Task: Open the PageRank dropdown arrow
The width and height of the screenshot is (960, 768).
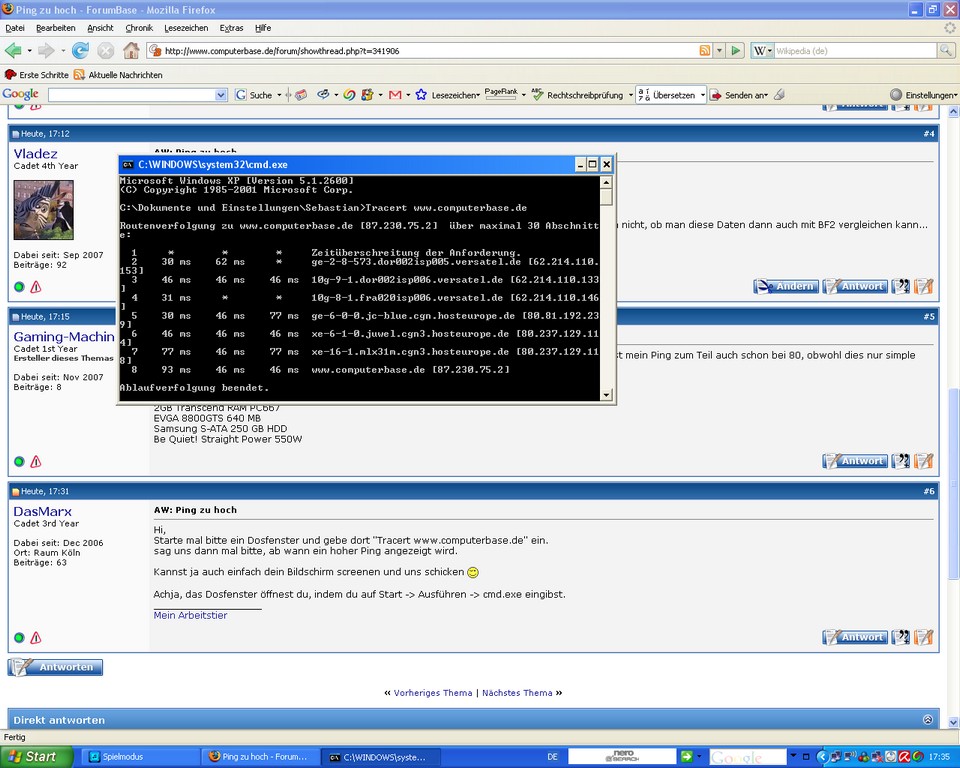Action: 523,95
